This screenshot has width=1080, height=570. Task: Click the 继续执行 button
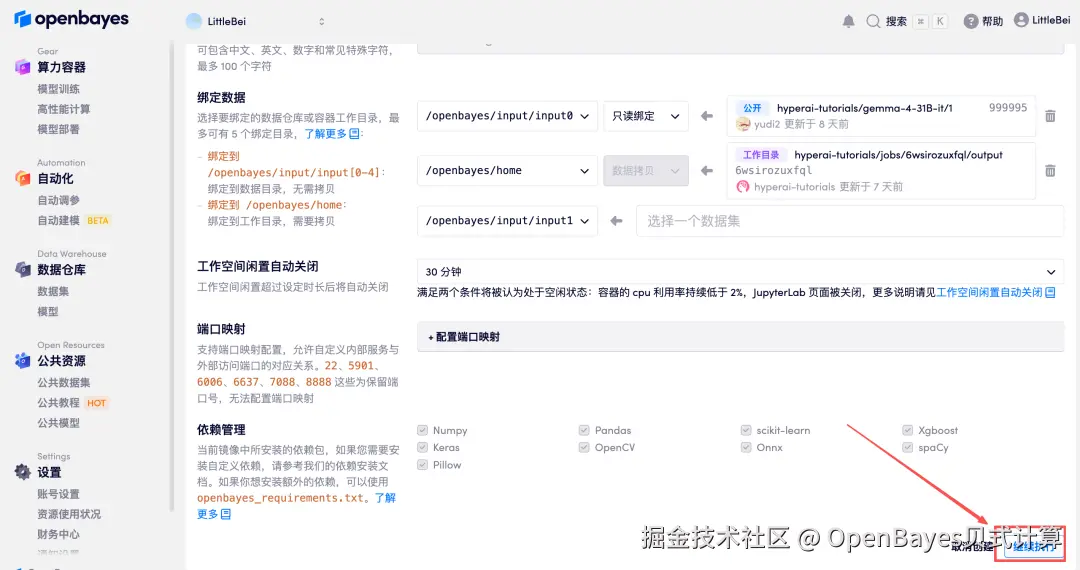click(x=1034, y=546)
